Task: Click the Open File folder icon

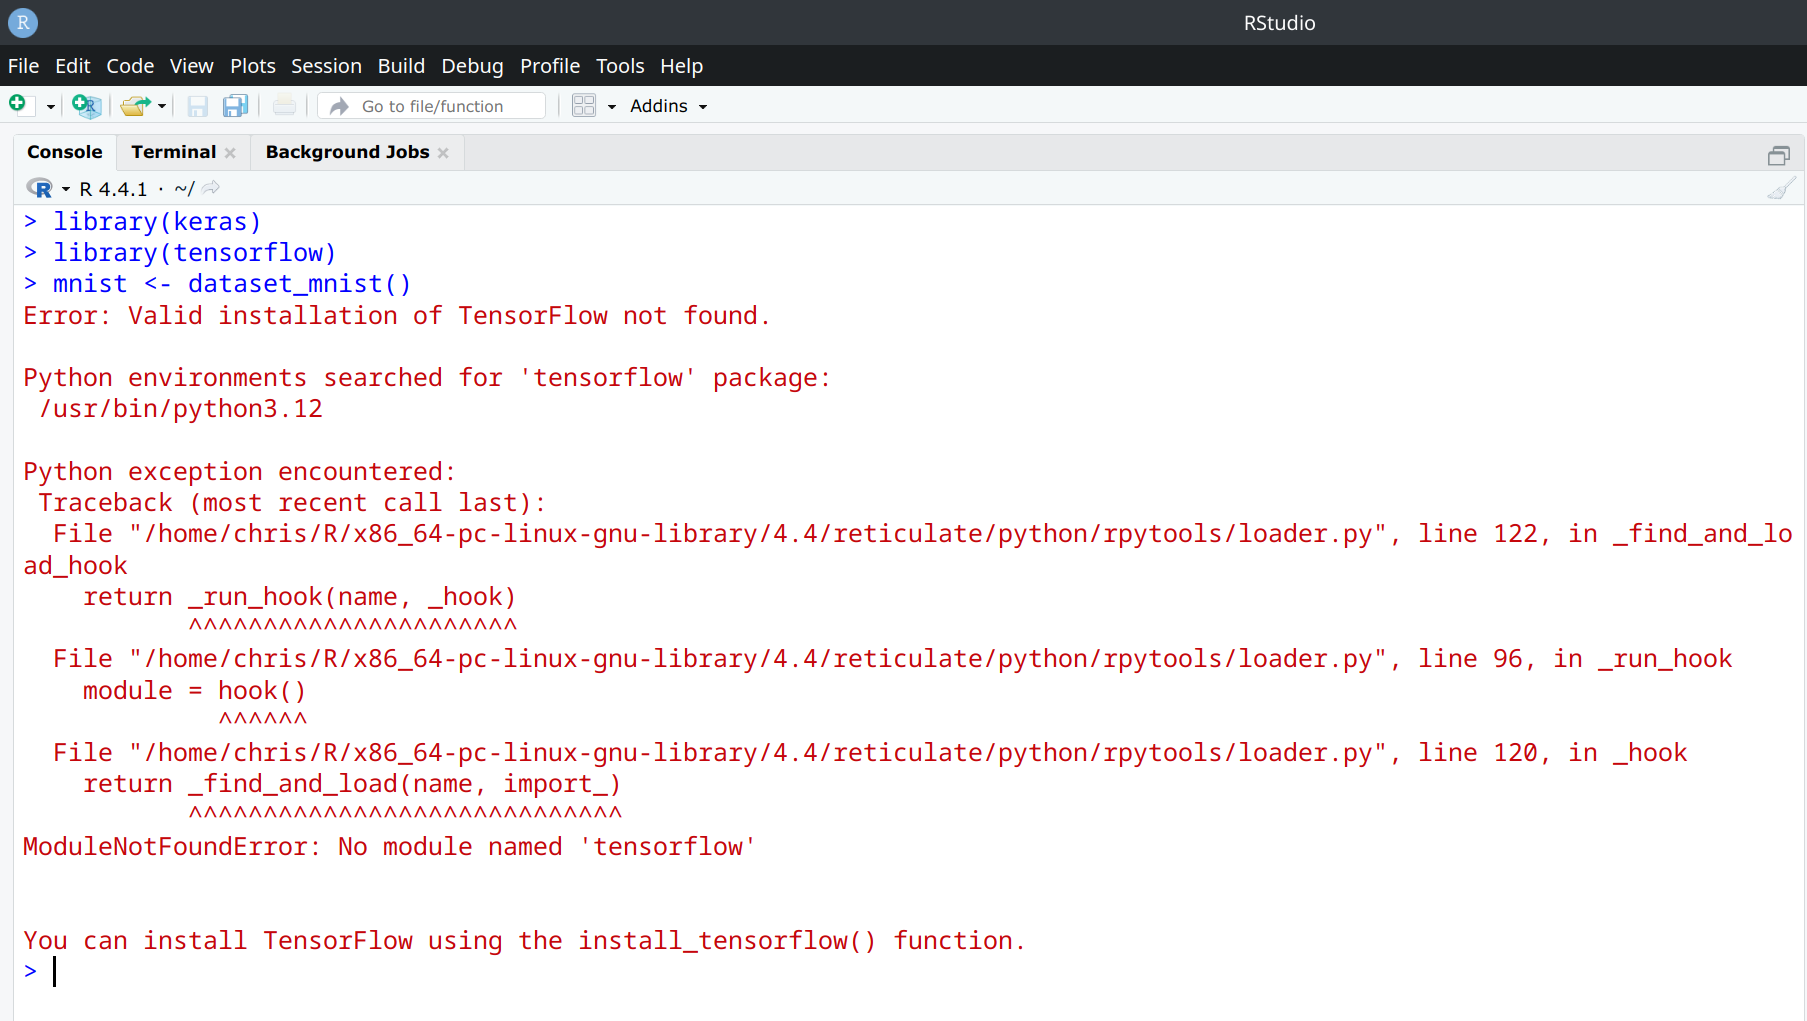Action: pyautogui.click(x=134, y=105)
